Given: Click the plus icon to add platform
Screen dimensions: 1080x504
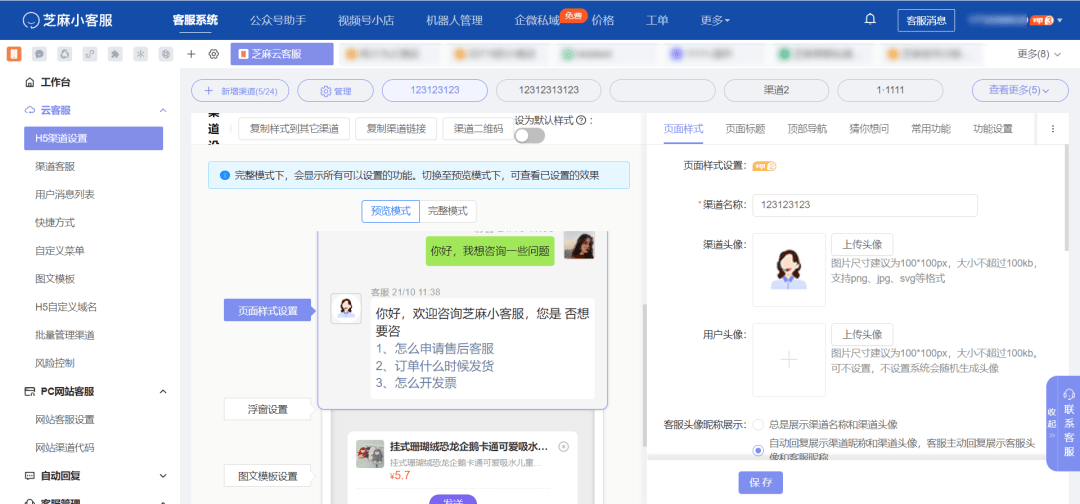Looking at the screenshot, I should pyautogui.click(x=191, y=54).
